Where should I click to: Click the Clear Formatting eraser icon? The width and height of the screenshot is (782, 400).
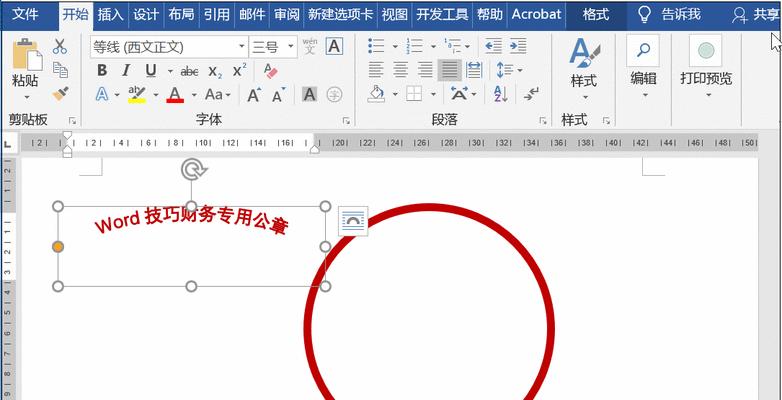click(x=270, y=71)
